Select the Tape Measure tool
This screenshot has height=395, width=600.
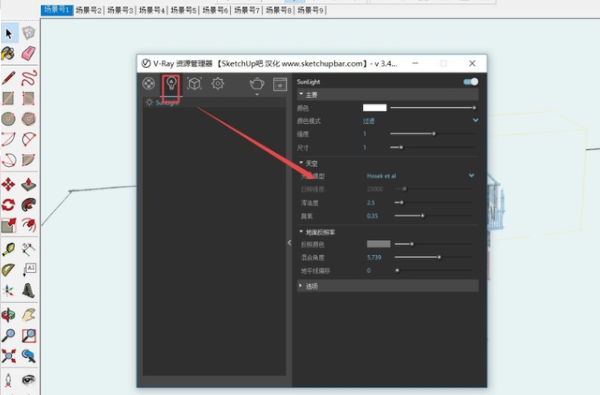[x=8, y=250]
